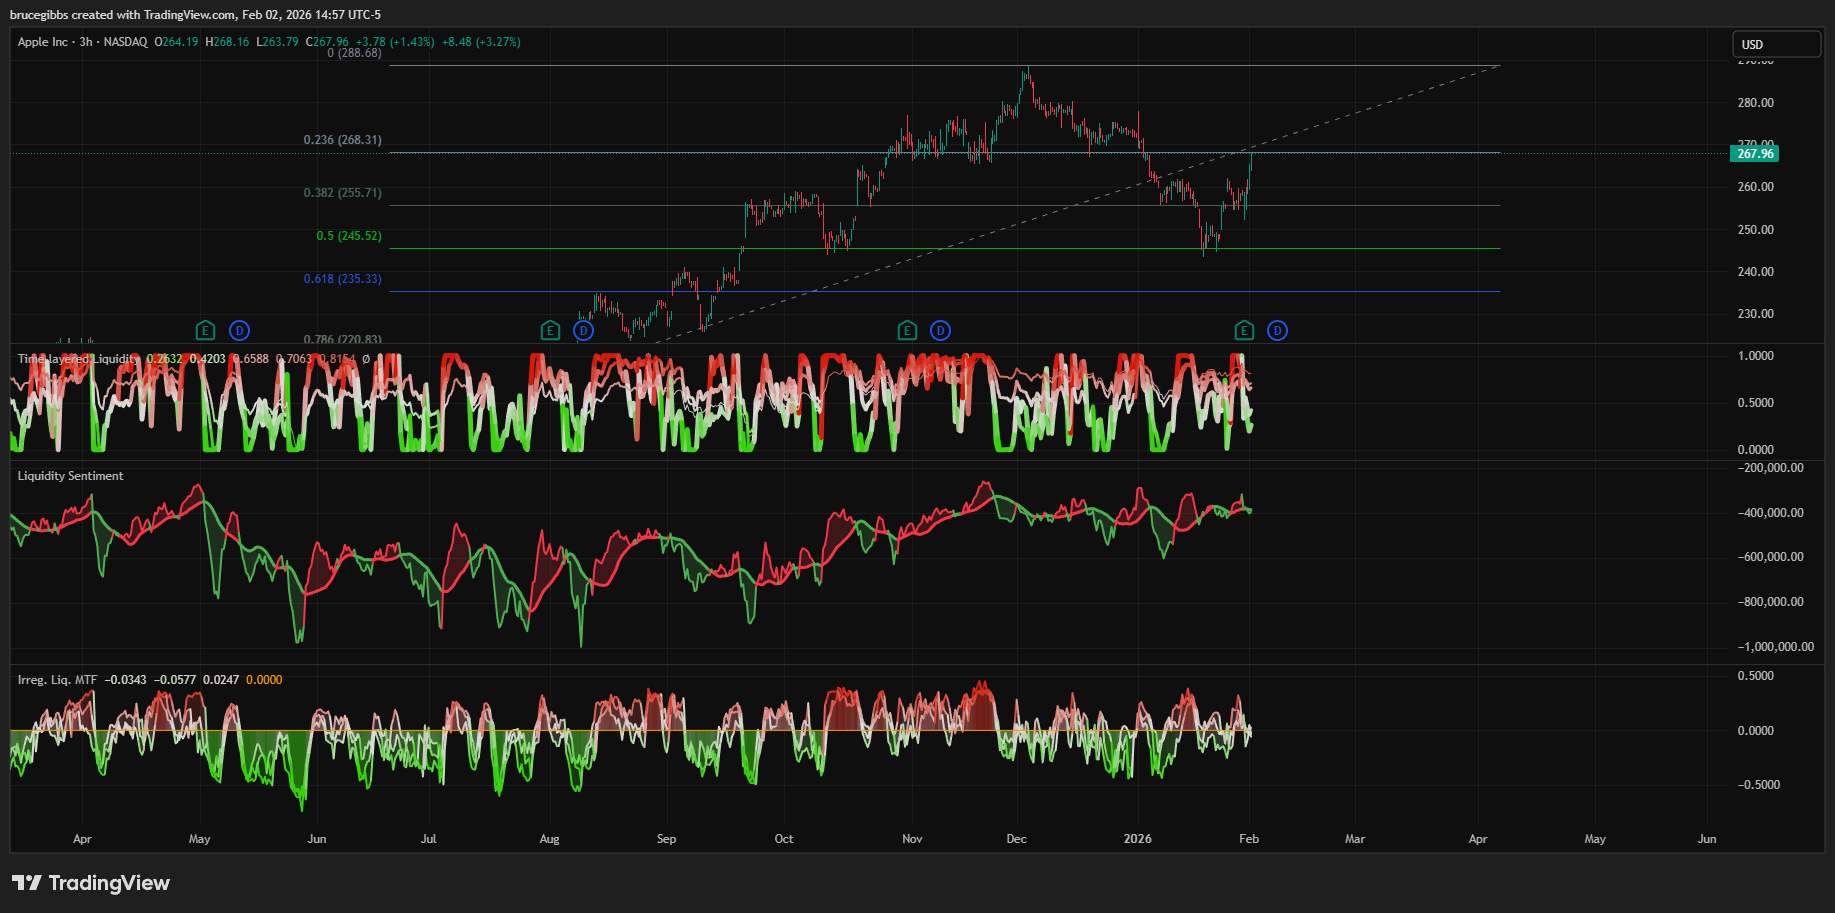1835x913 pixels.
Task: Select the earnings E marker near November
Action: 907,331
